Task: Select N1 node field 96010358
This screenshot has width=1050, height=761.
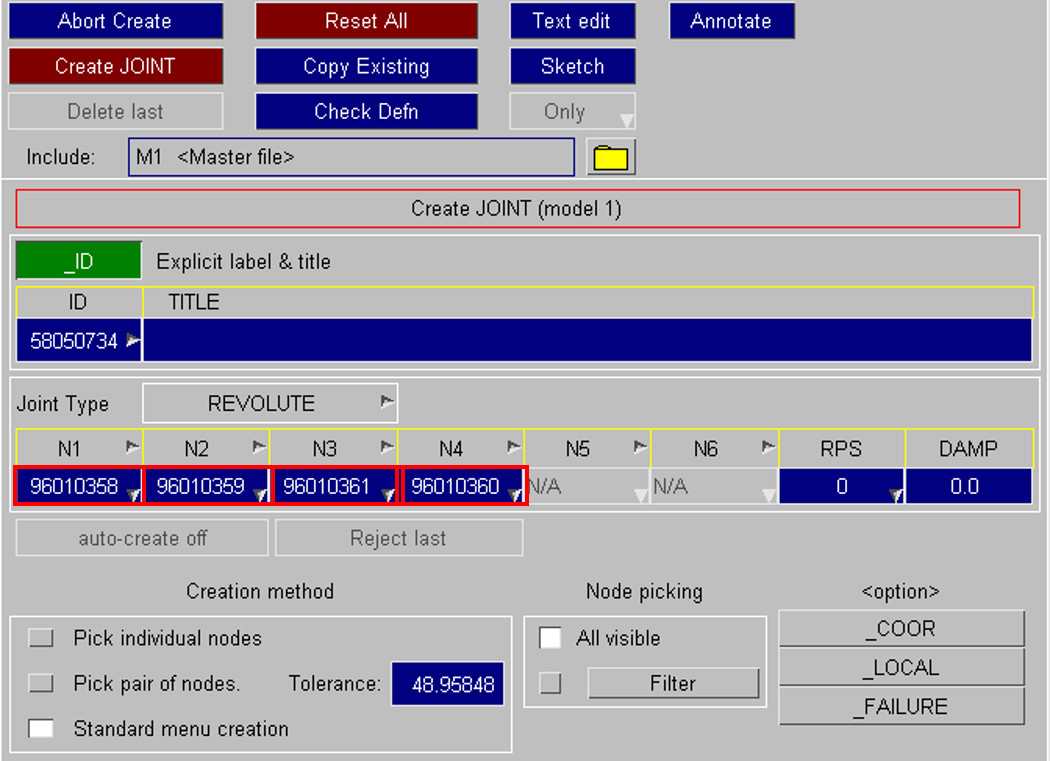Action: pos(78,486)
